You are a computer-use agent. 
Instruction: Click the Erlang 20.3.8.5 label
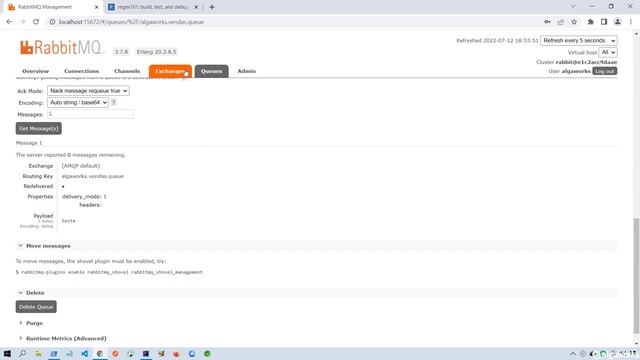(156, 52)
